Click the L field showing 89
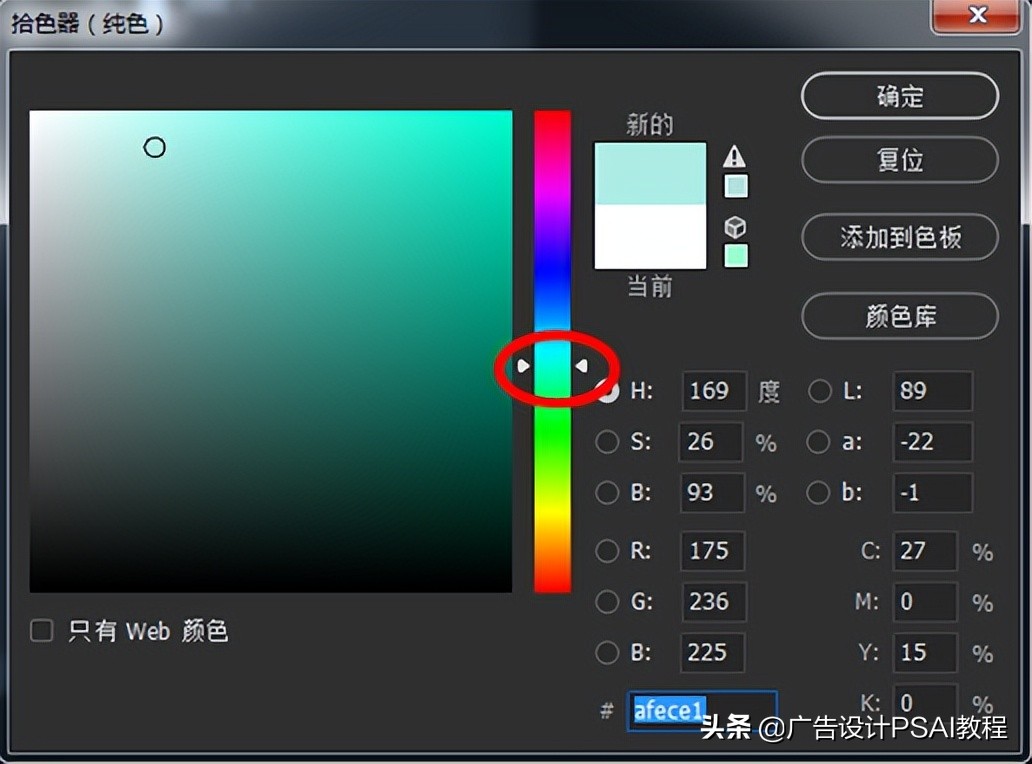 click(x=932, y=391)
